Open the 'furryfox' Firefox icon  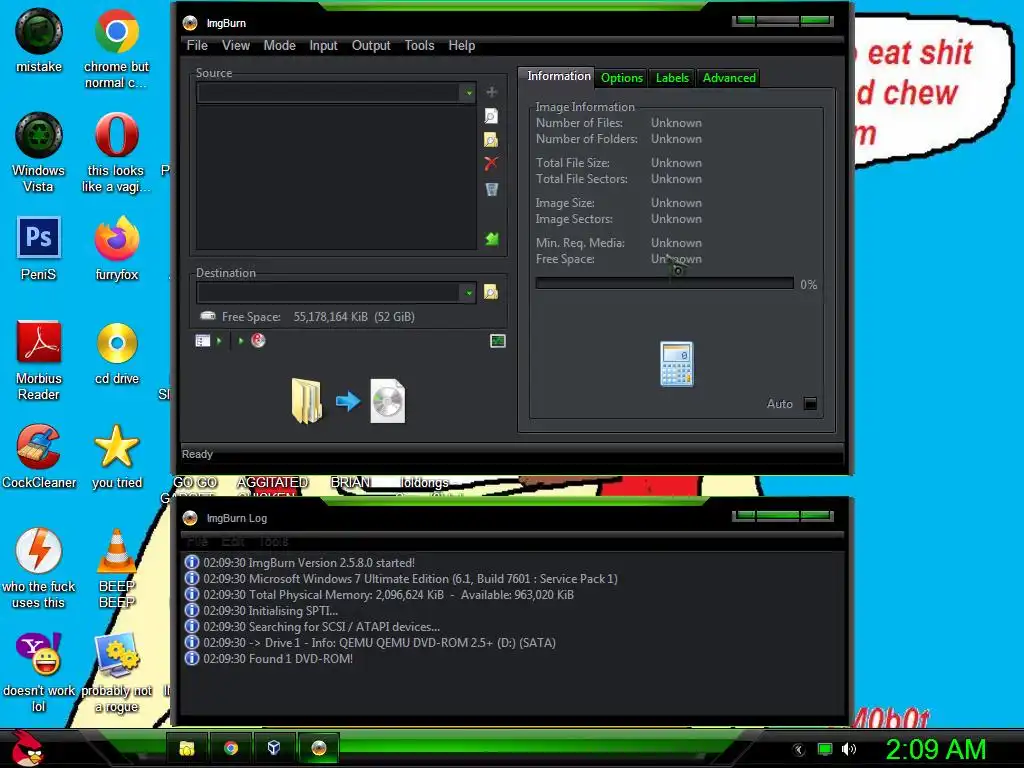point(116,248)
